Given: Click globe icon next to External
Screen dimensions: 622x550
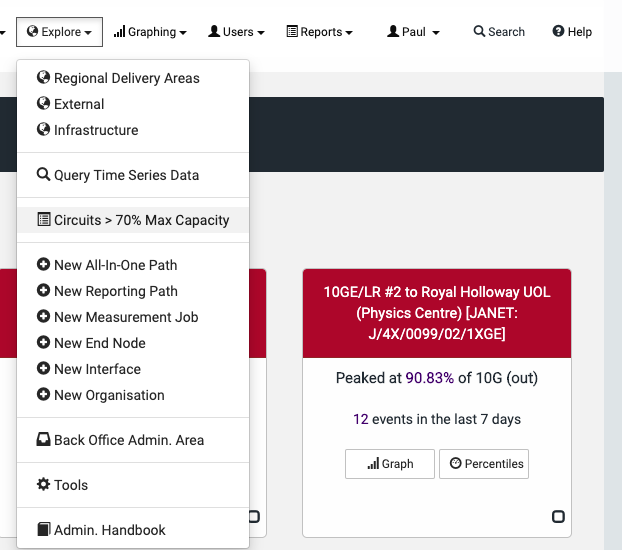Looking at the screenshot, I should pyautogui.click(x=43, y=103).
